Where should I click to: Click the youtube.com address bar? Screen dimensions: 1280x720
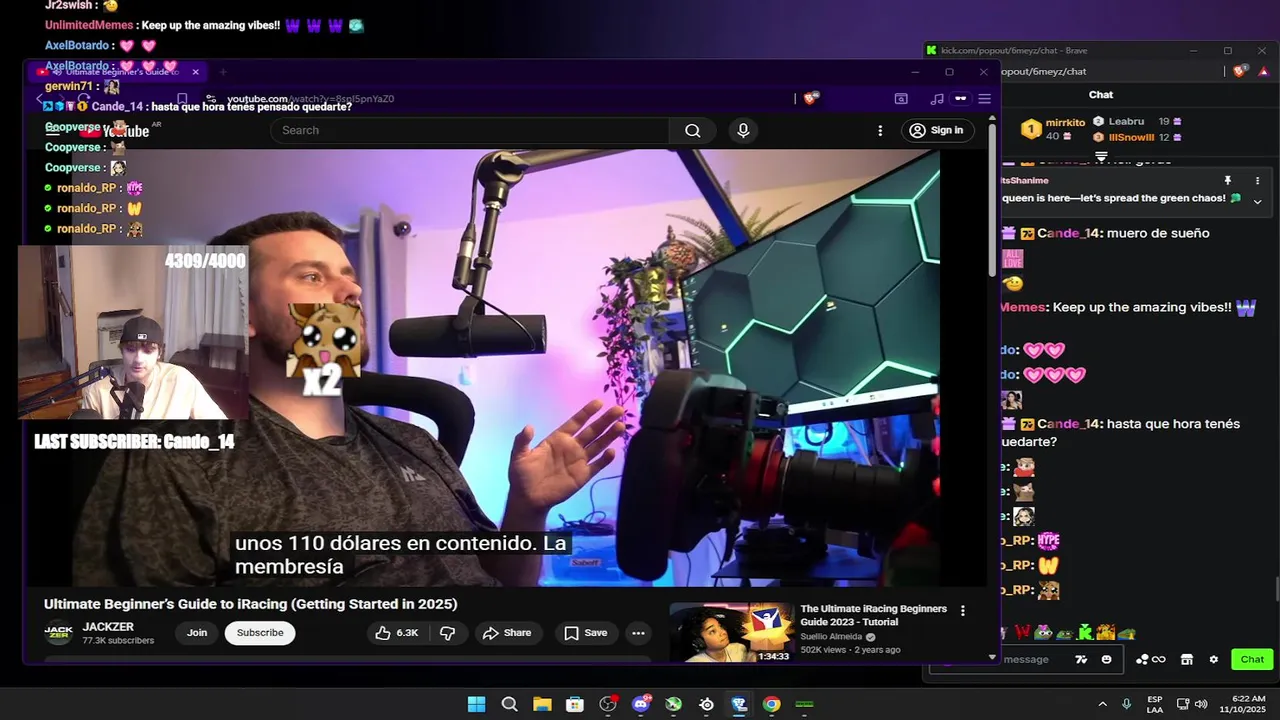coord(500,99)
